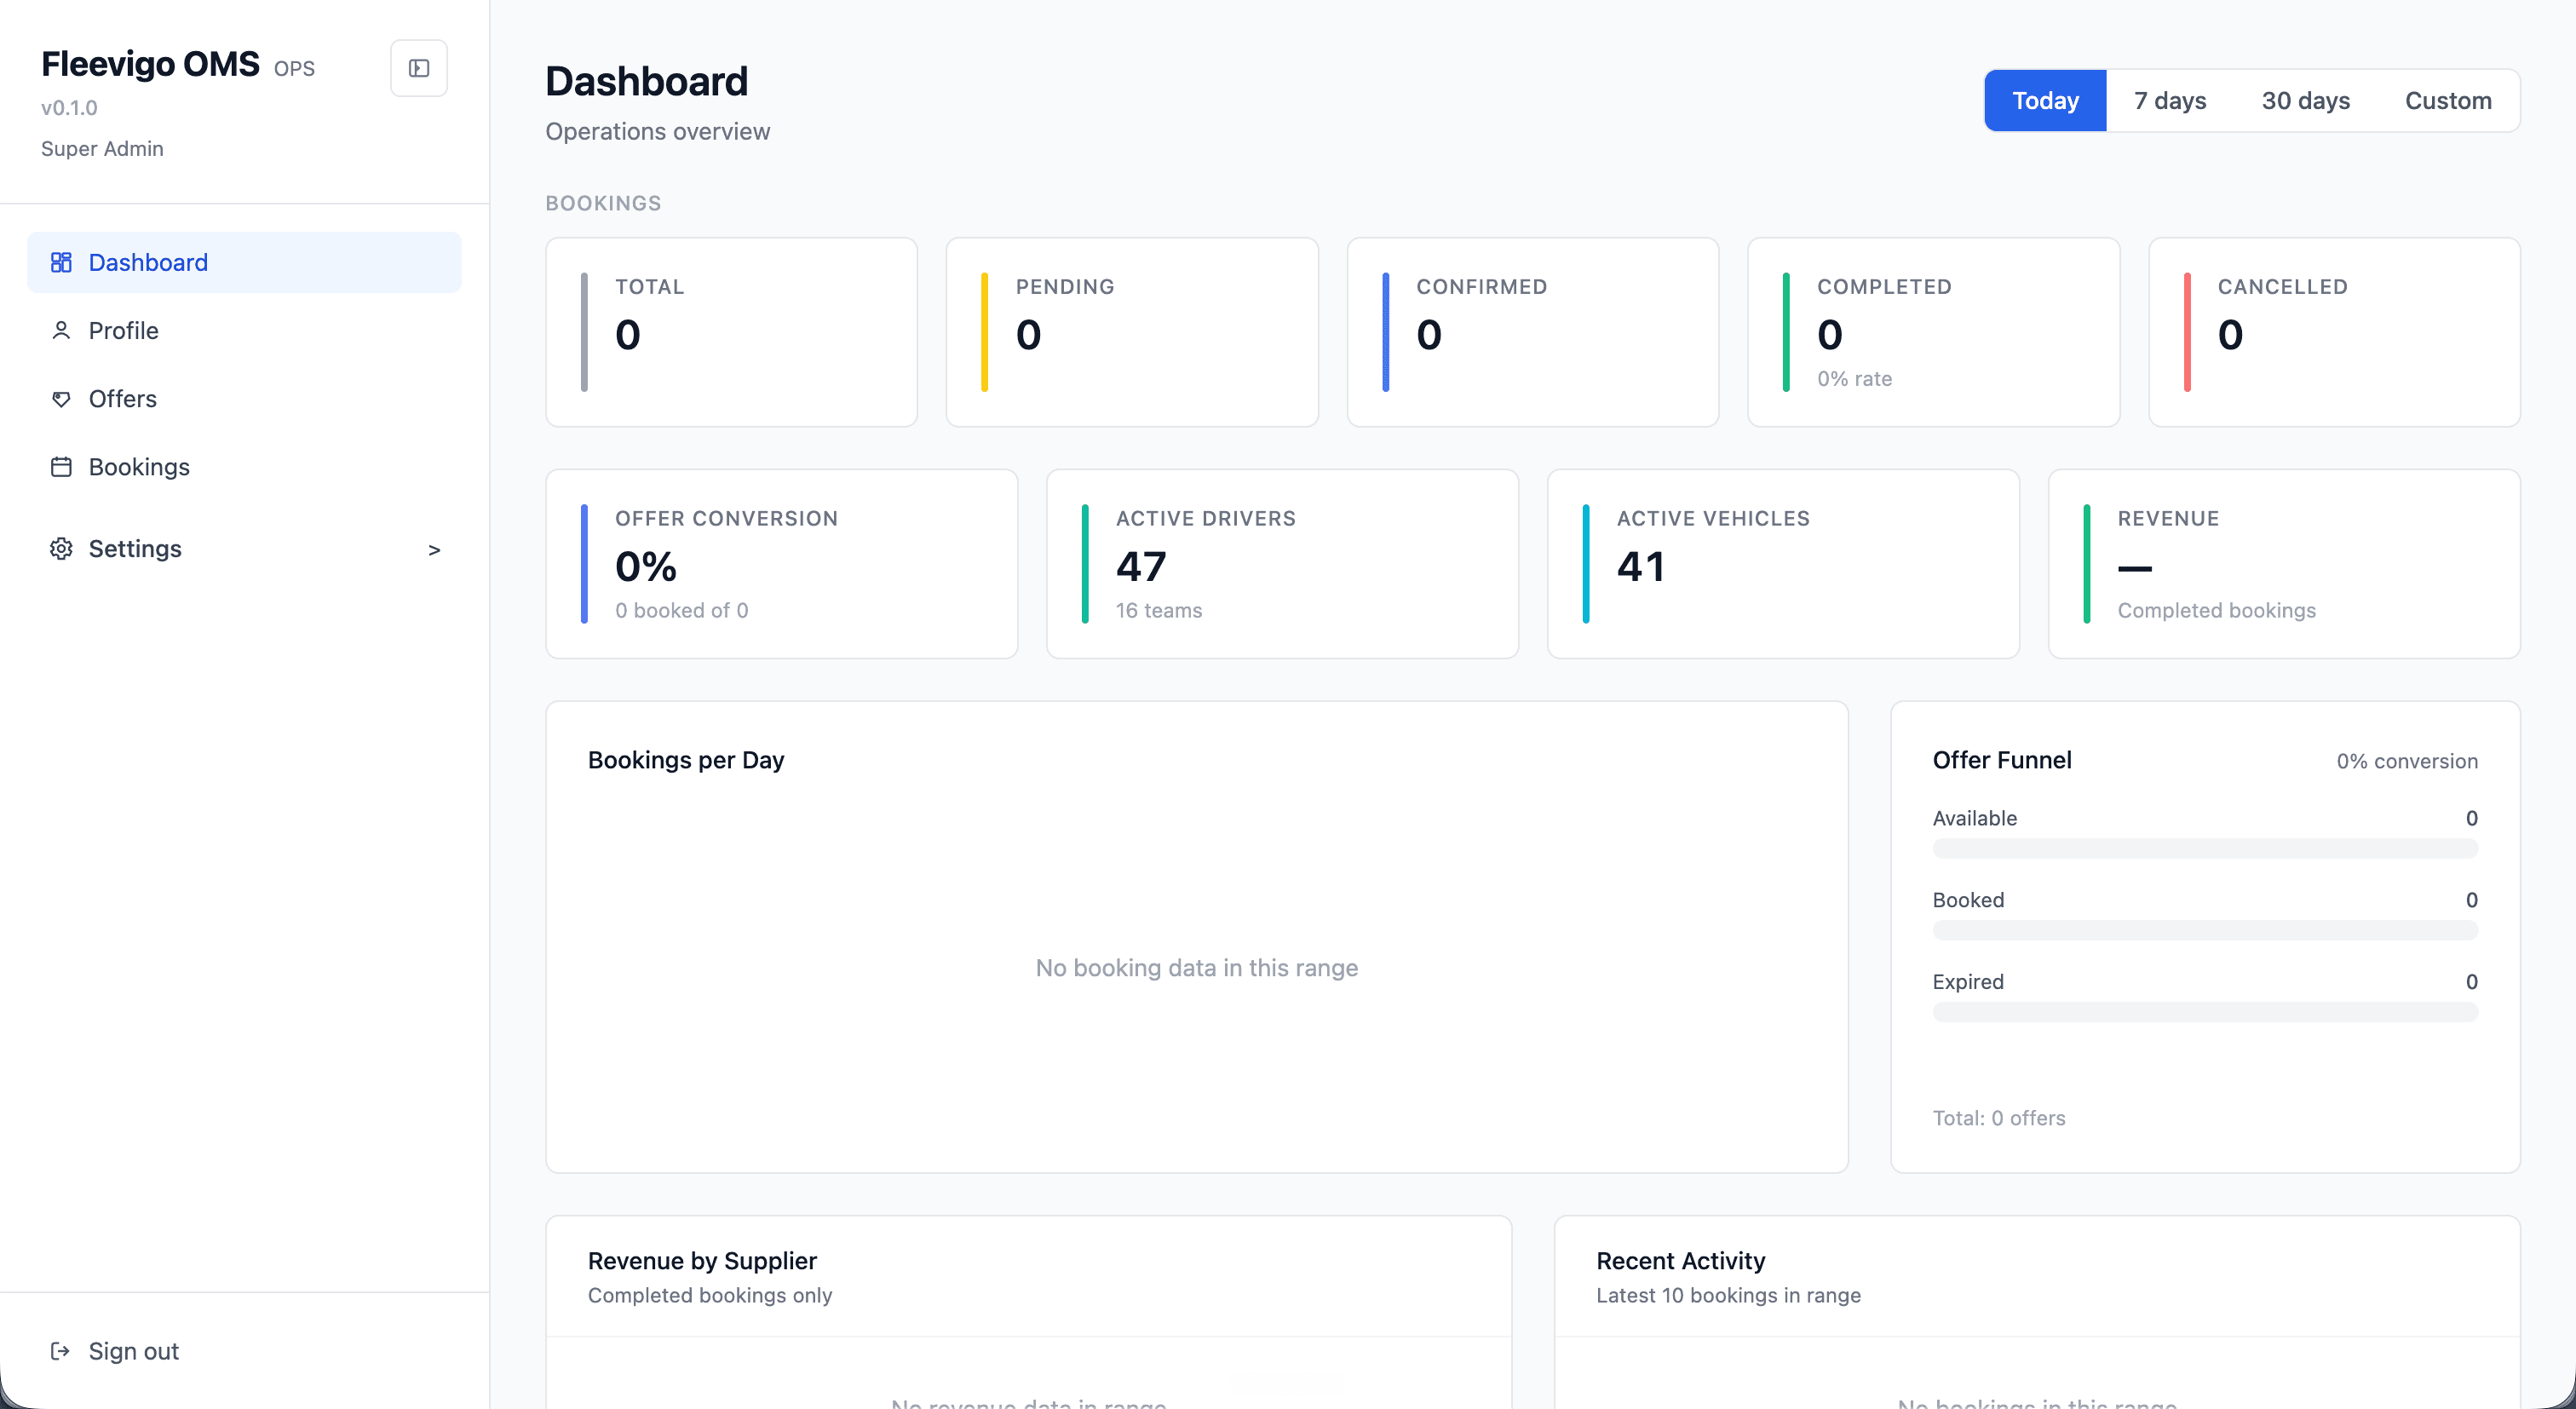This screenshot has width=2576, height=1409.
Task: Open Settings in the sidebar
Action: click(x=244, y=549)
